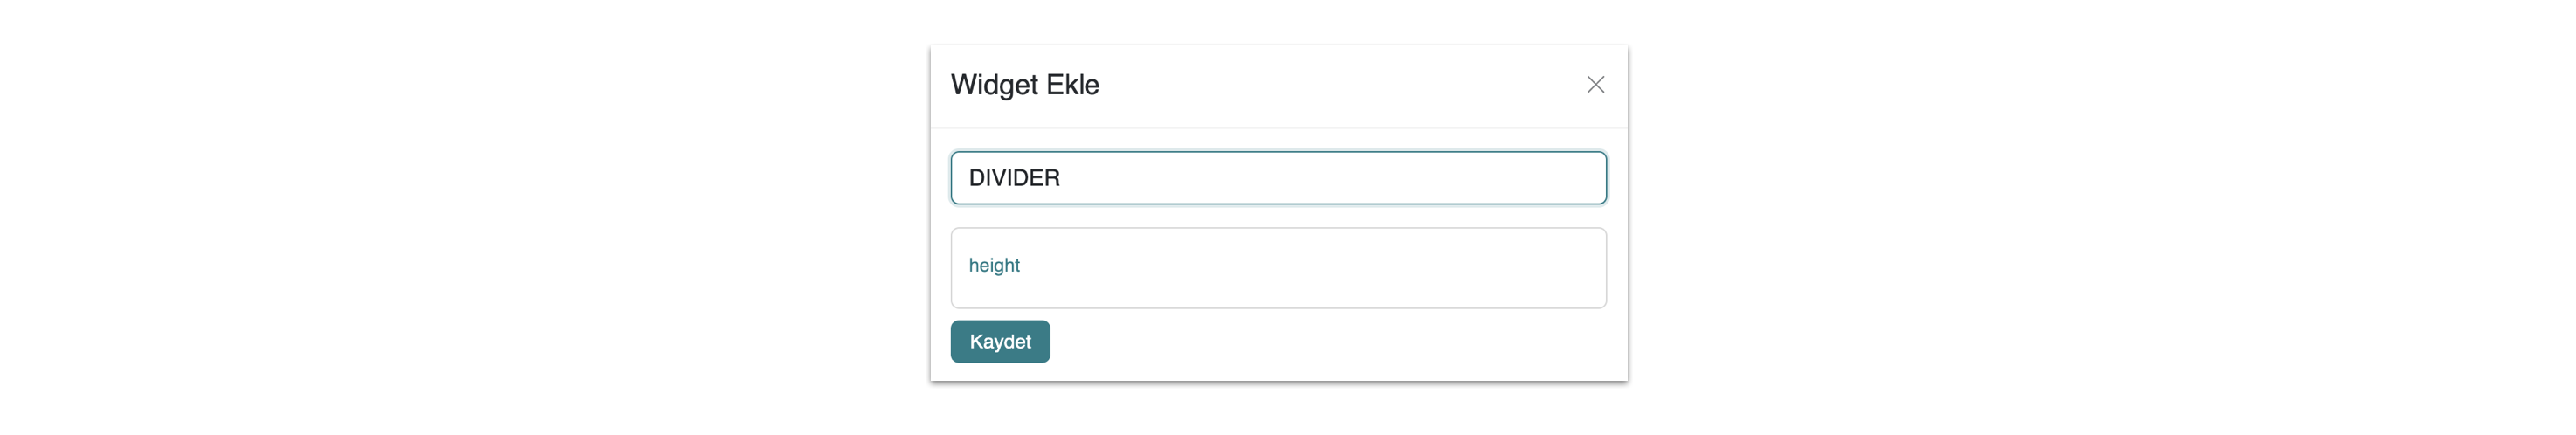The width and height of the screenshot is (2576, 435).
Task: Click the height placeholder label
Action: point(994,265)
